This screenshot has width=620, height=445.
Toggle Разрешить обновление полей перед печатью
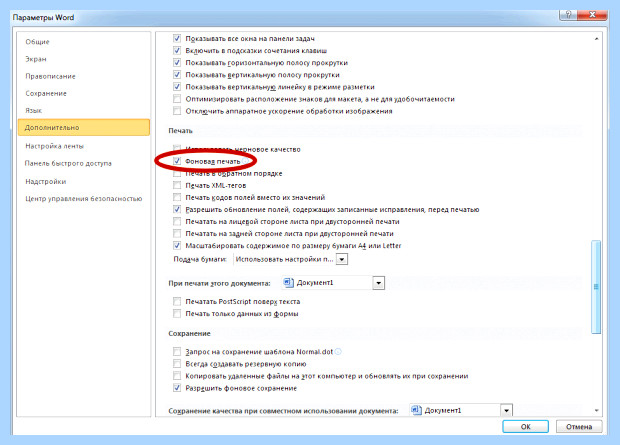[x=177, y=210]
